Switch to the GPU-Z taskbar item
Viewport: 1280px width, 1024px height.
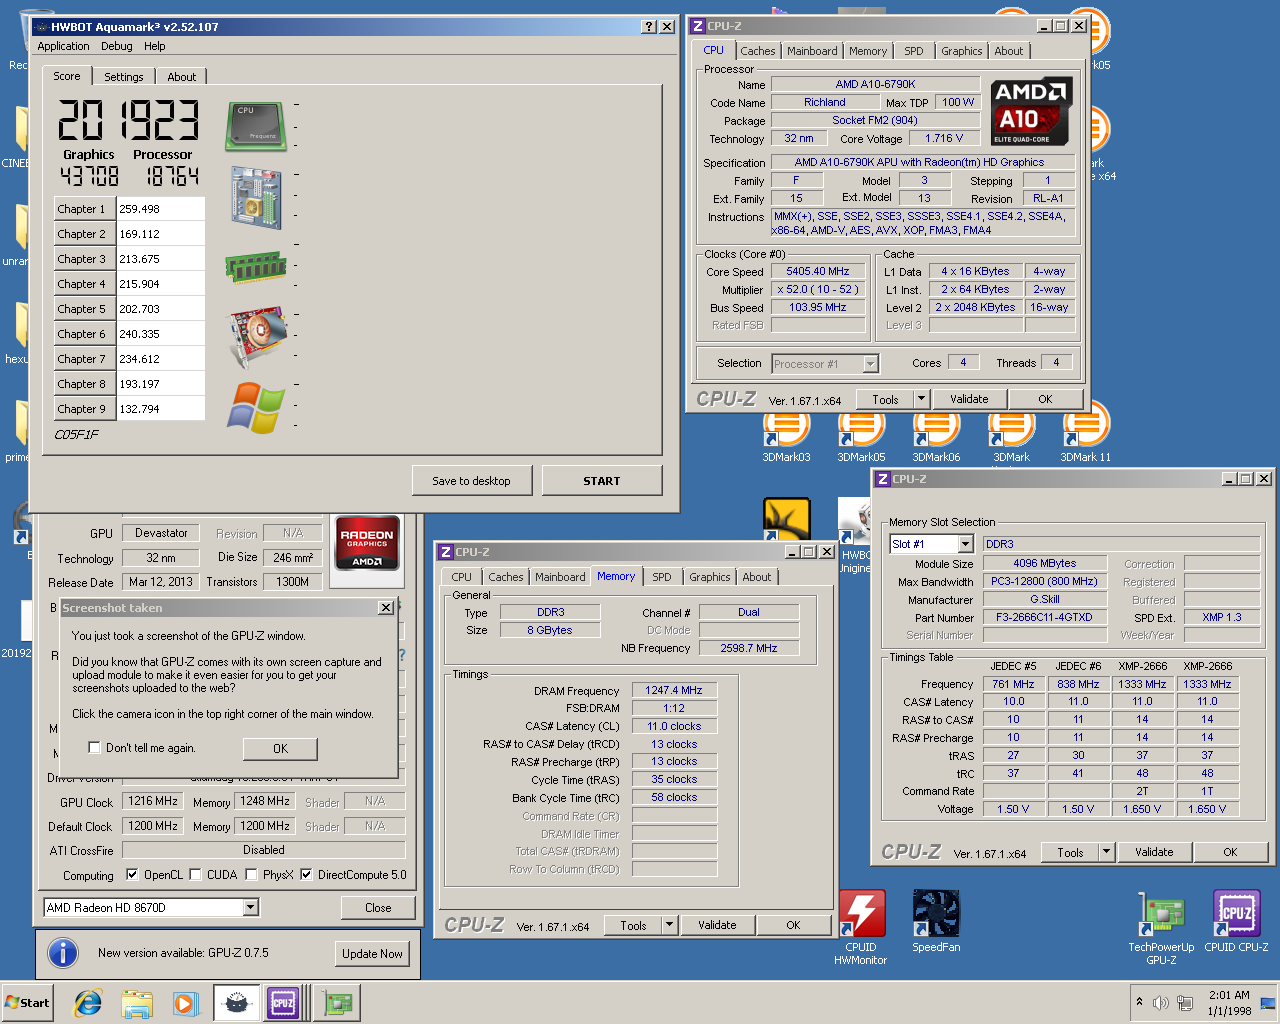click(x=338, y=1003)
